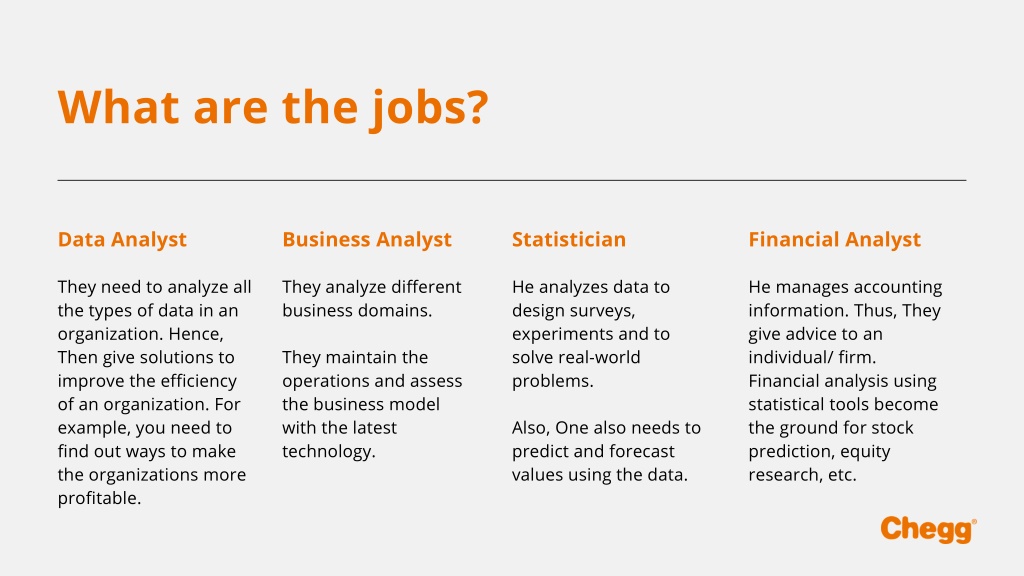Click the Data Analyst heading

coord(122,240)
